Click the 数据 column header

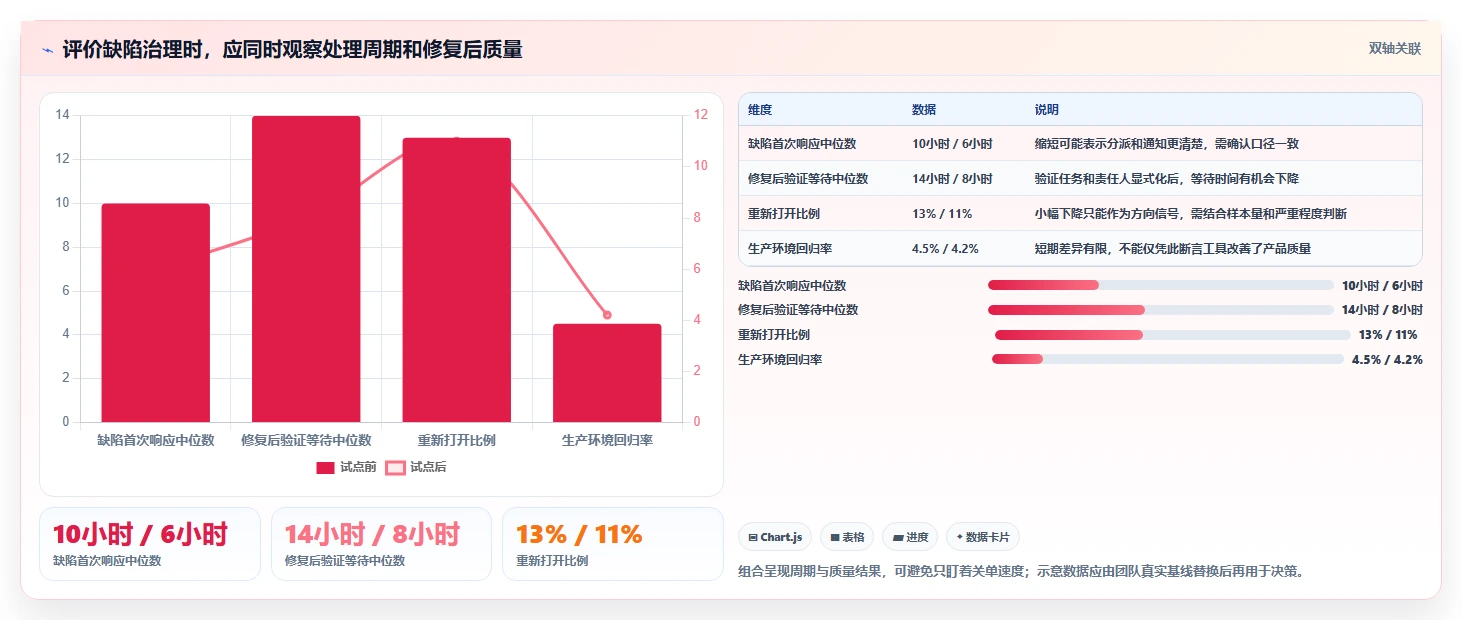[x=924, y=110]
